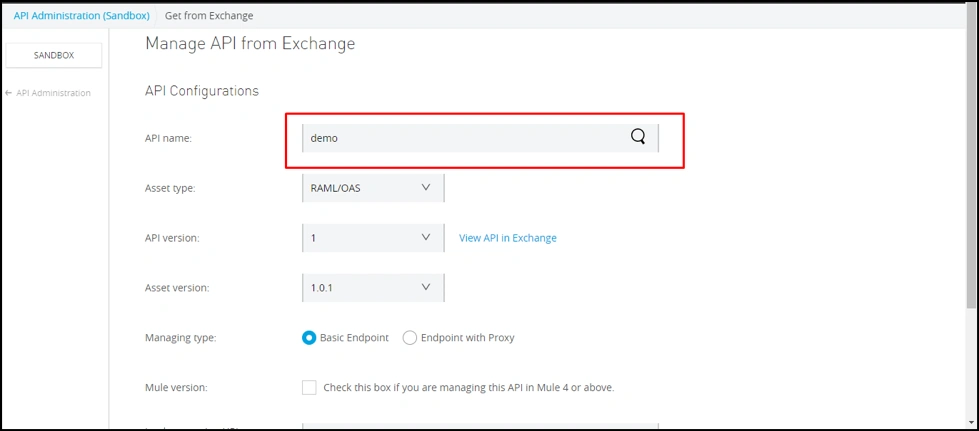Viewport: 979px width, 431px height.
Task: Choose the Endpoint with Proxy option
Action: tap(409, 338)
